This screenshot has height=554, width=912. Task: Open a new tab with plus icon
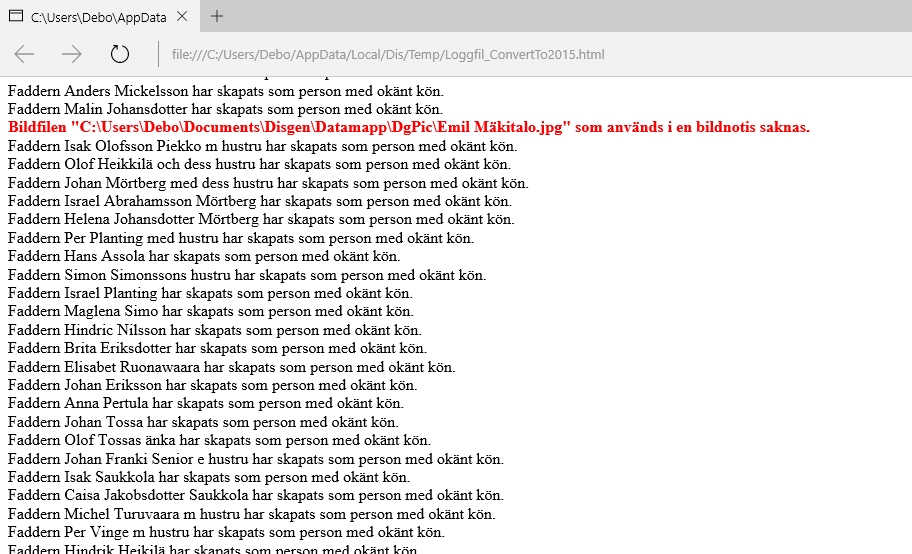click(217, 16)
